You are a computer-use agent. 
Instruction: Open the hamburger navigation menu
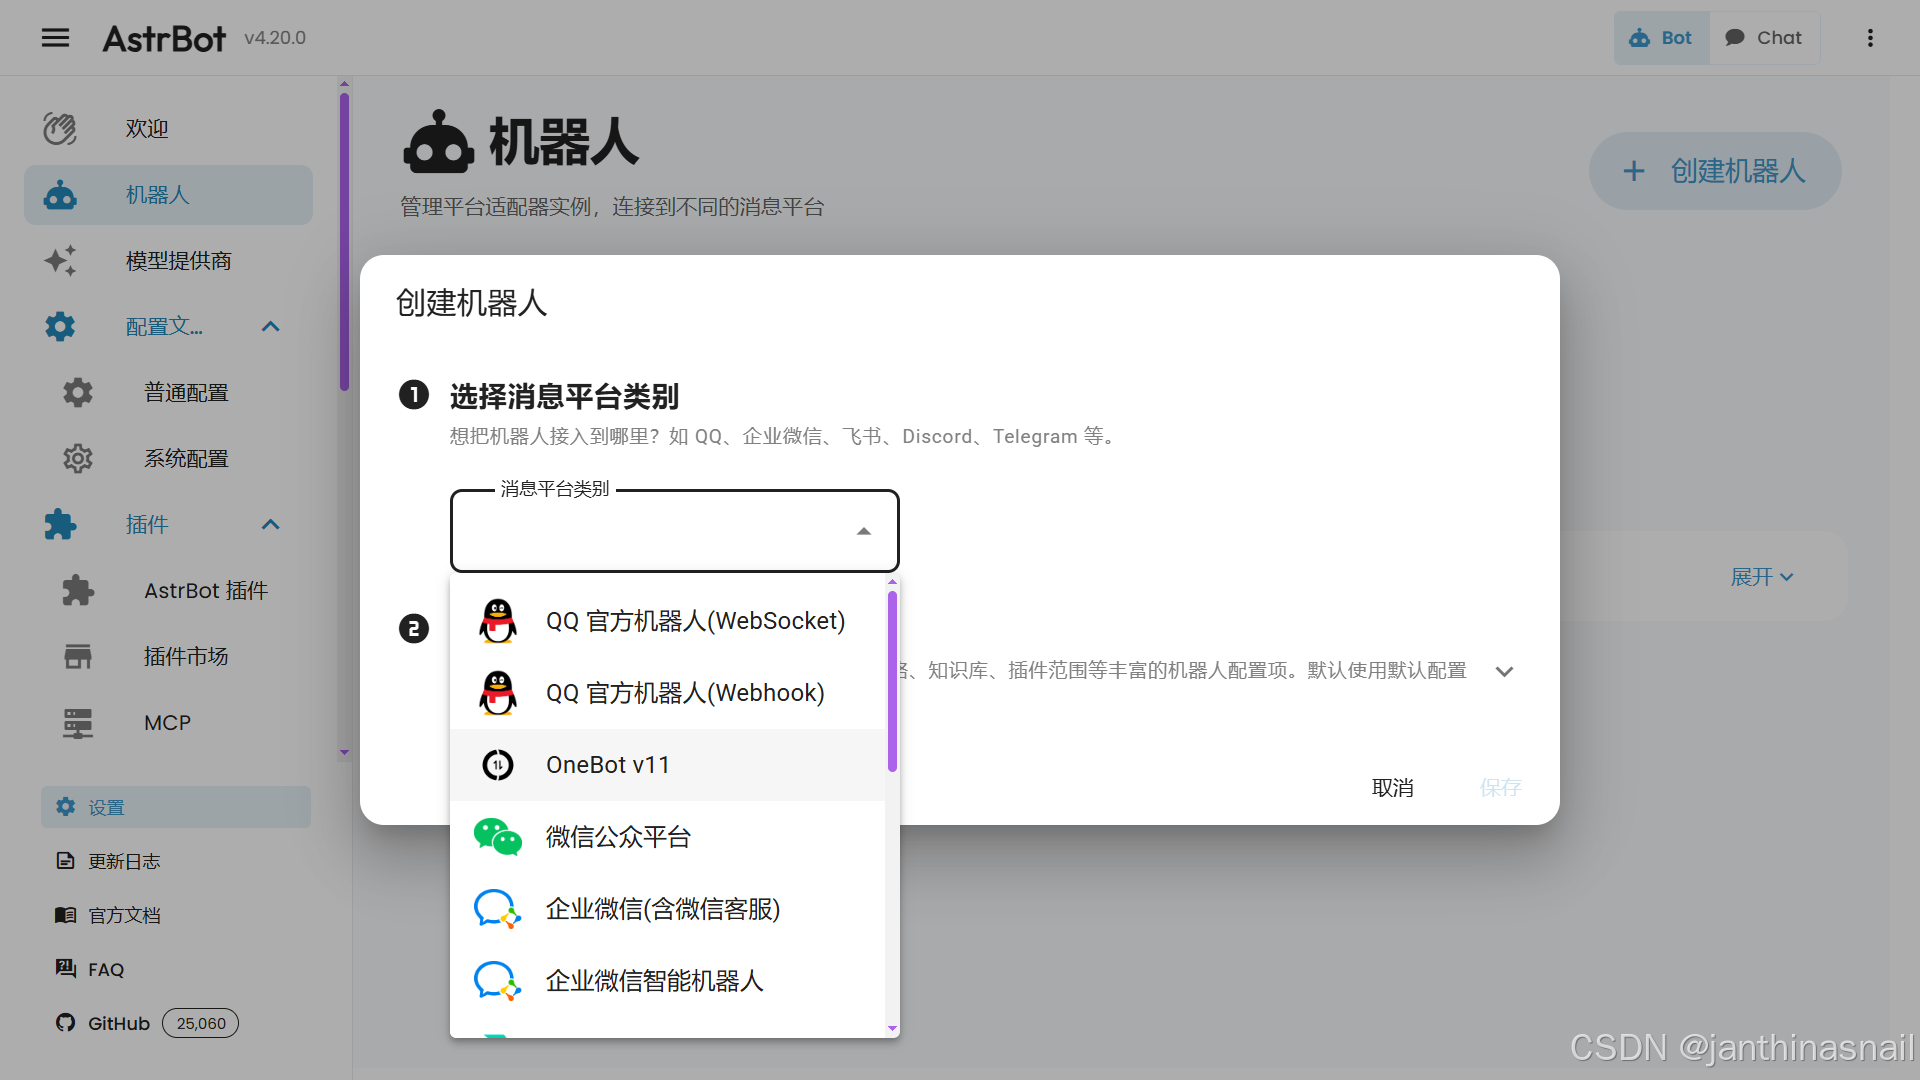(x=56, y=38)
